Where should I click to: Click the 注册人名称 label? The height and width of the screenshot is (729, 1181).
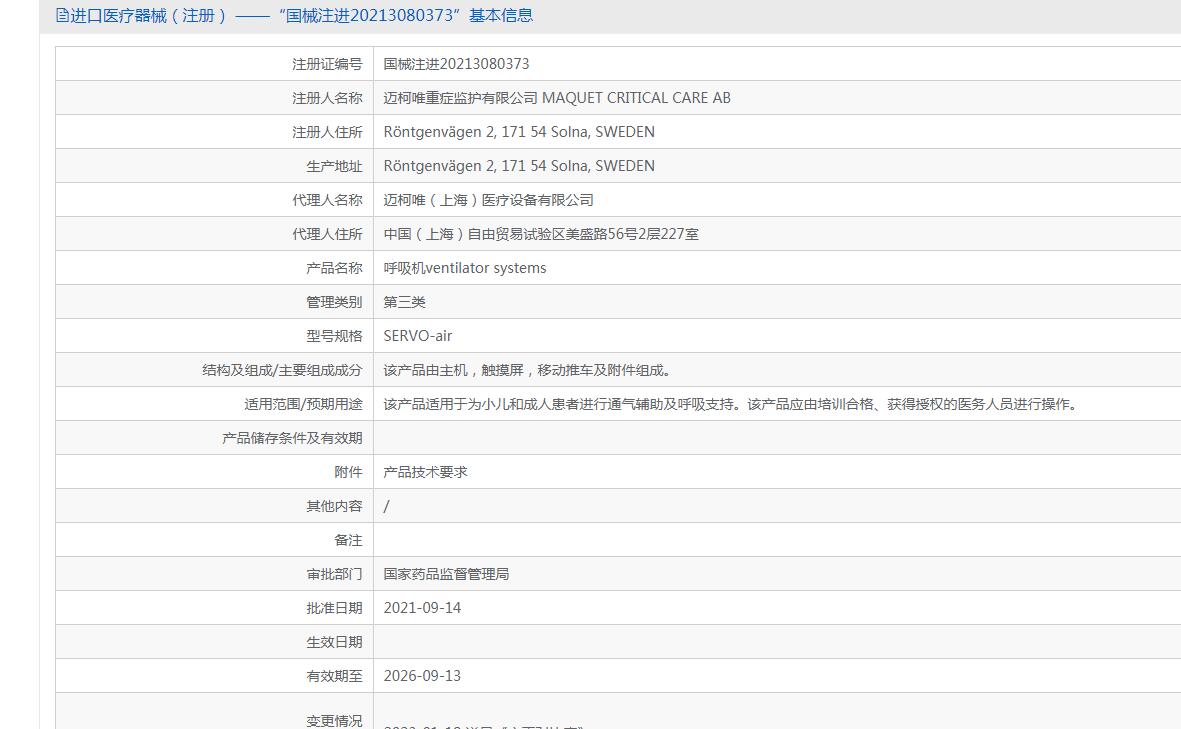[327, 98]
